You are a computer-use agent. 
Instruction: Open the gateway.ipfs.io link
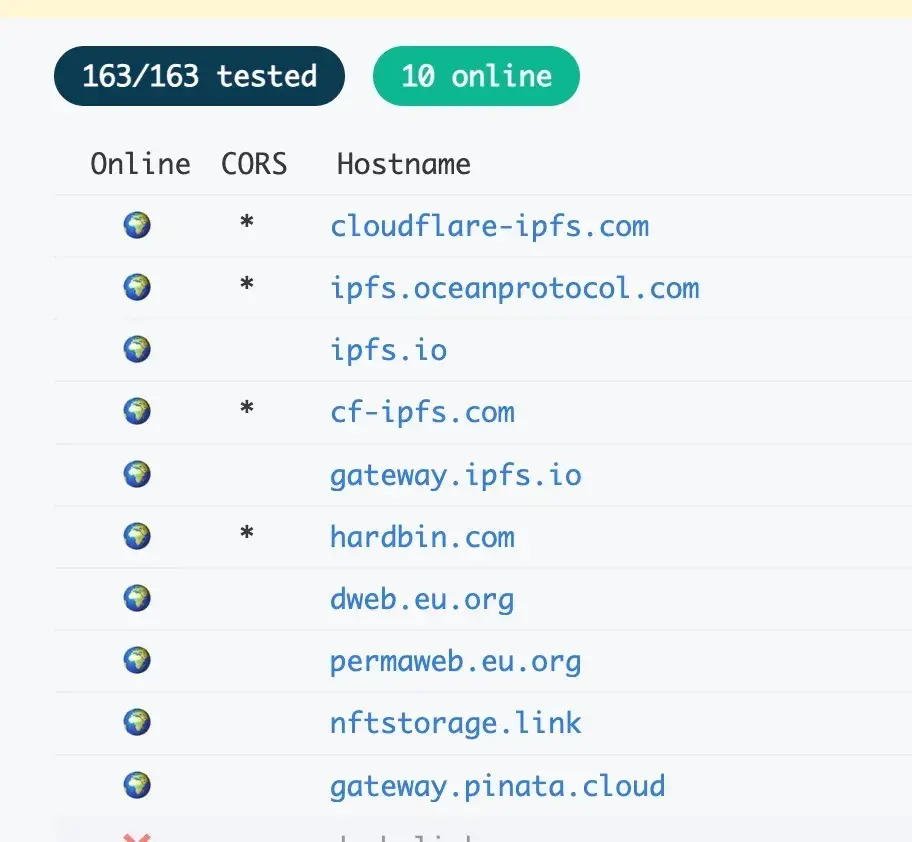456,476
